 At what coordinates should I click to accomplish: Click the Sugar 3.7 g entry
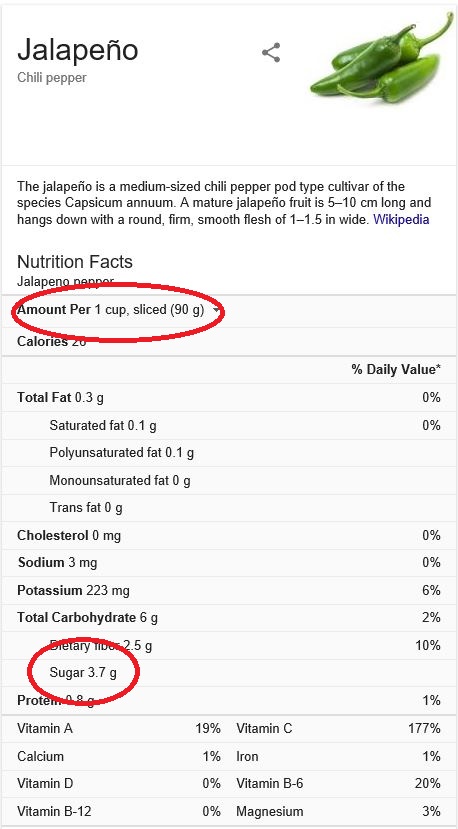pyautogui.click(x=83, y=673)
